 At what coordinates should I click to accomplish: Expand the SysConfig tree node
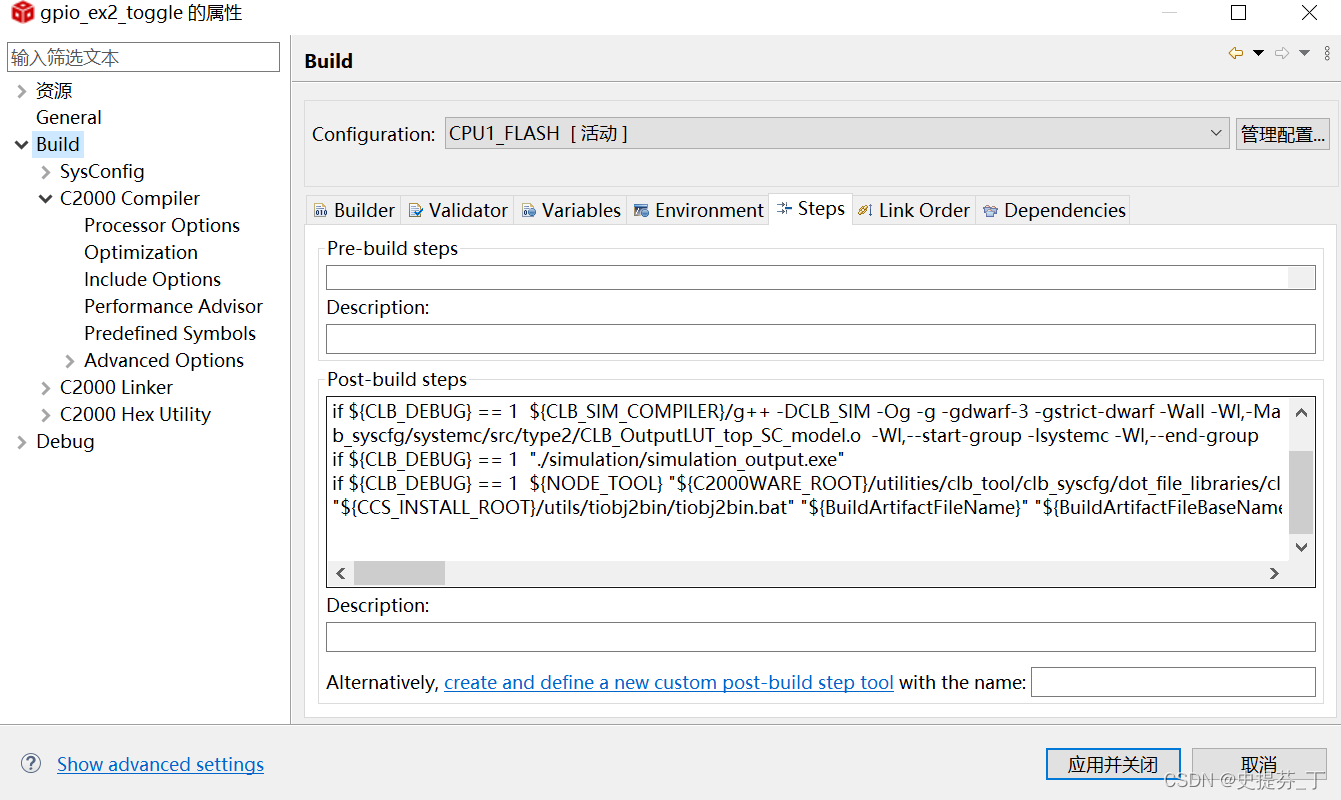point(45,172)
